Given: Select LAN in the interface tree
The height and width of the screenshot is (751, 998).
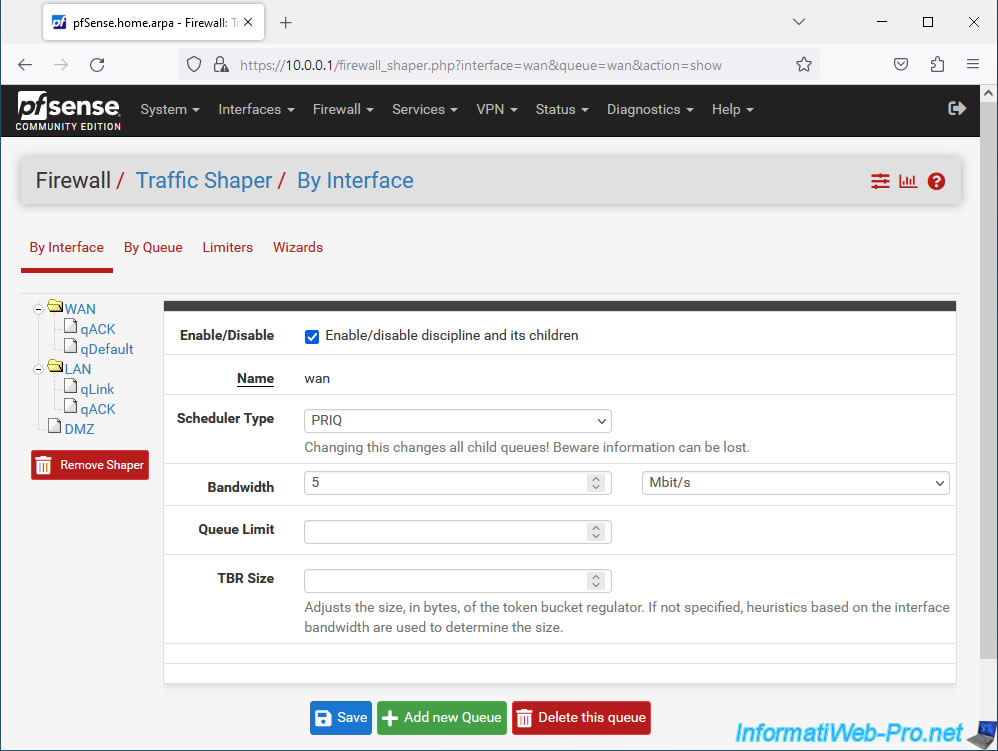Looking at the screenshot, I should click(78, 369).
